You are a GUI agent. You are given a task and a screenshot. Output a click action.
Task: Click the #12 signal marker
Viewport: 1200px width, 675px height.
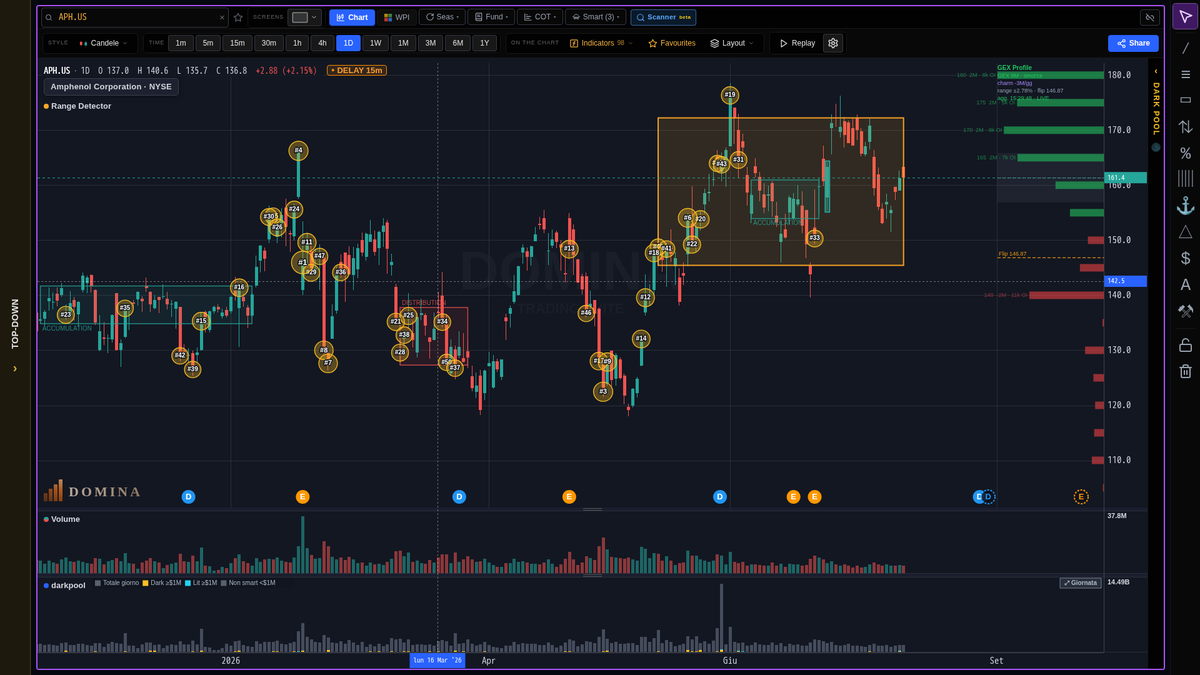[645, 297]
